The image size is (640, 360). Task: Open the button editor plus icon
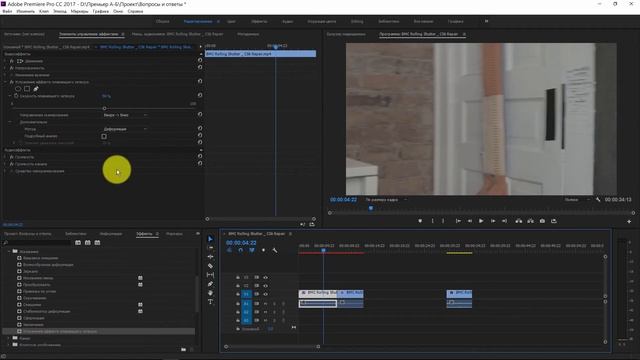pos(629,221)
